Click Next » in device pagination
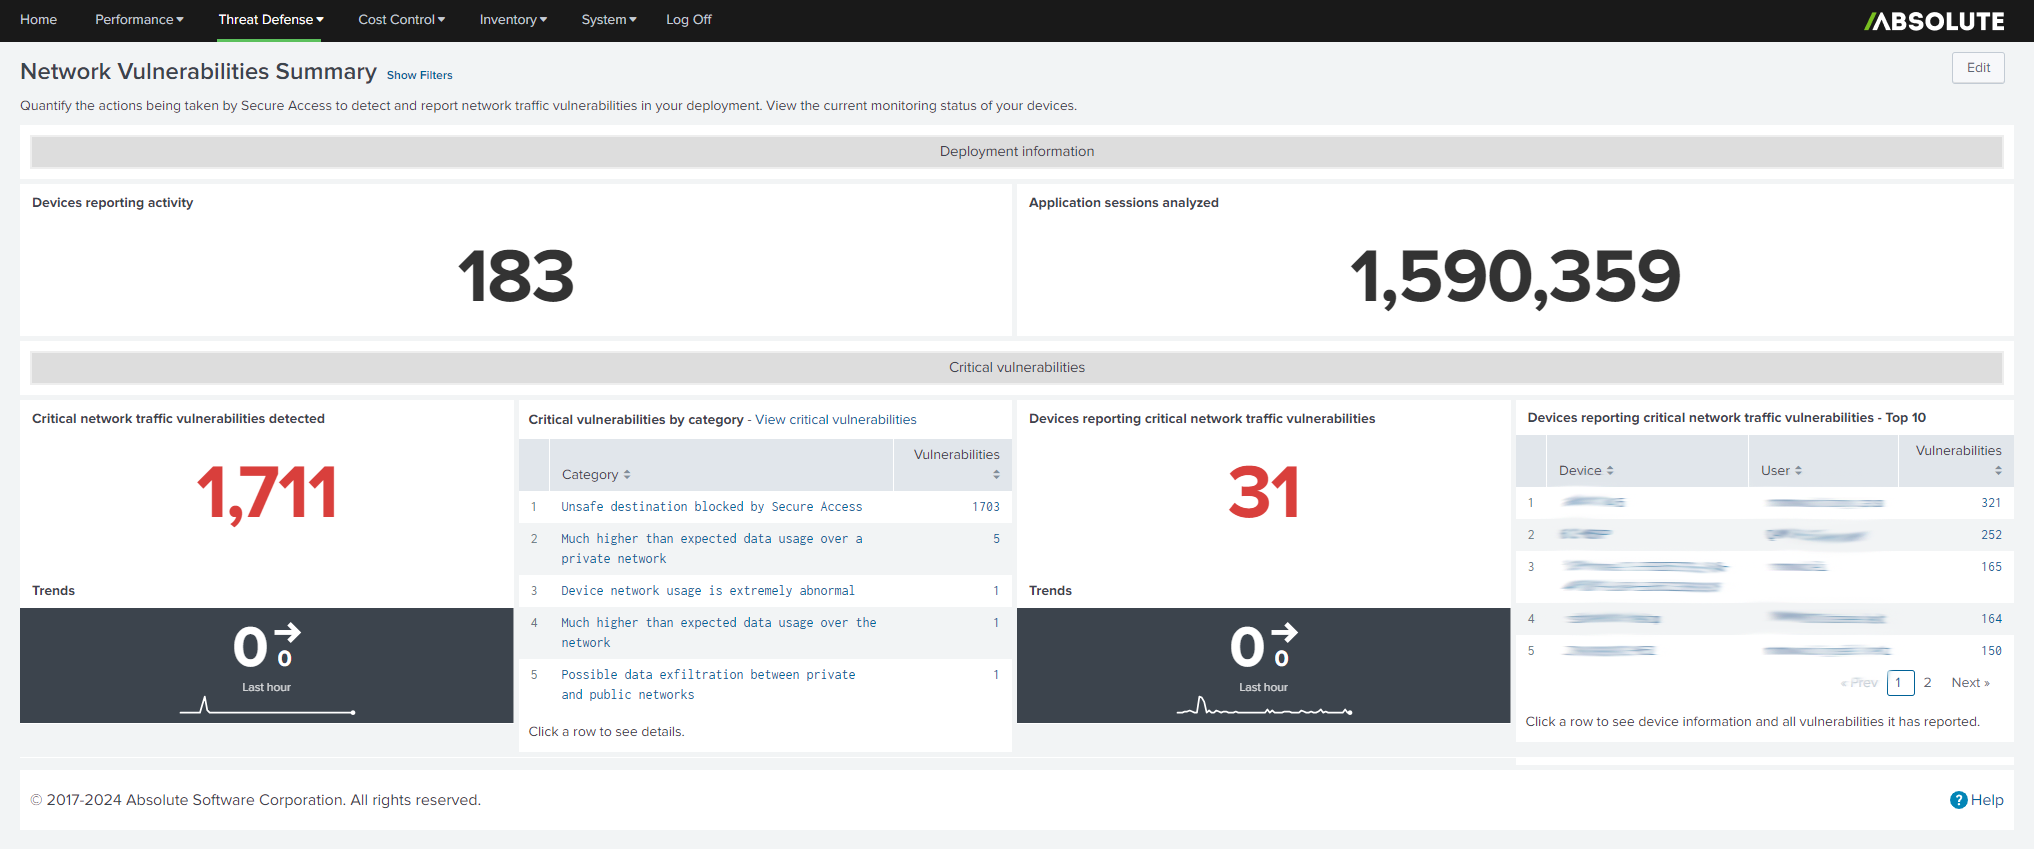 click(1970, 683)
